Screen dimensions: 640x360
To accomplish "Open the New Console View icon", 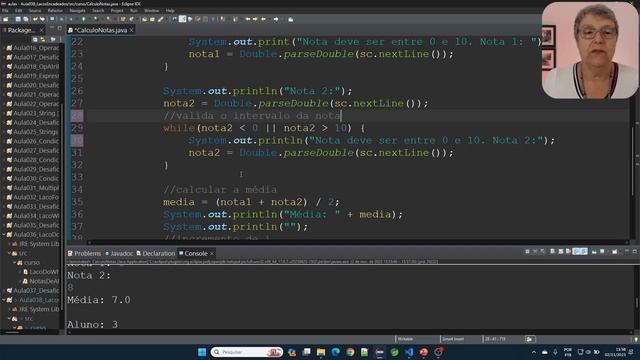I will [x=615, y=251].
